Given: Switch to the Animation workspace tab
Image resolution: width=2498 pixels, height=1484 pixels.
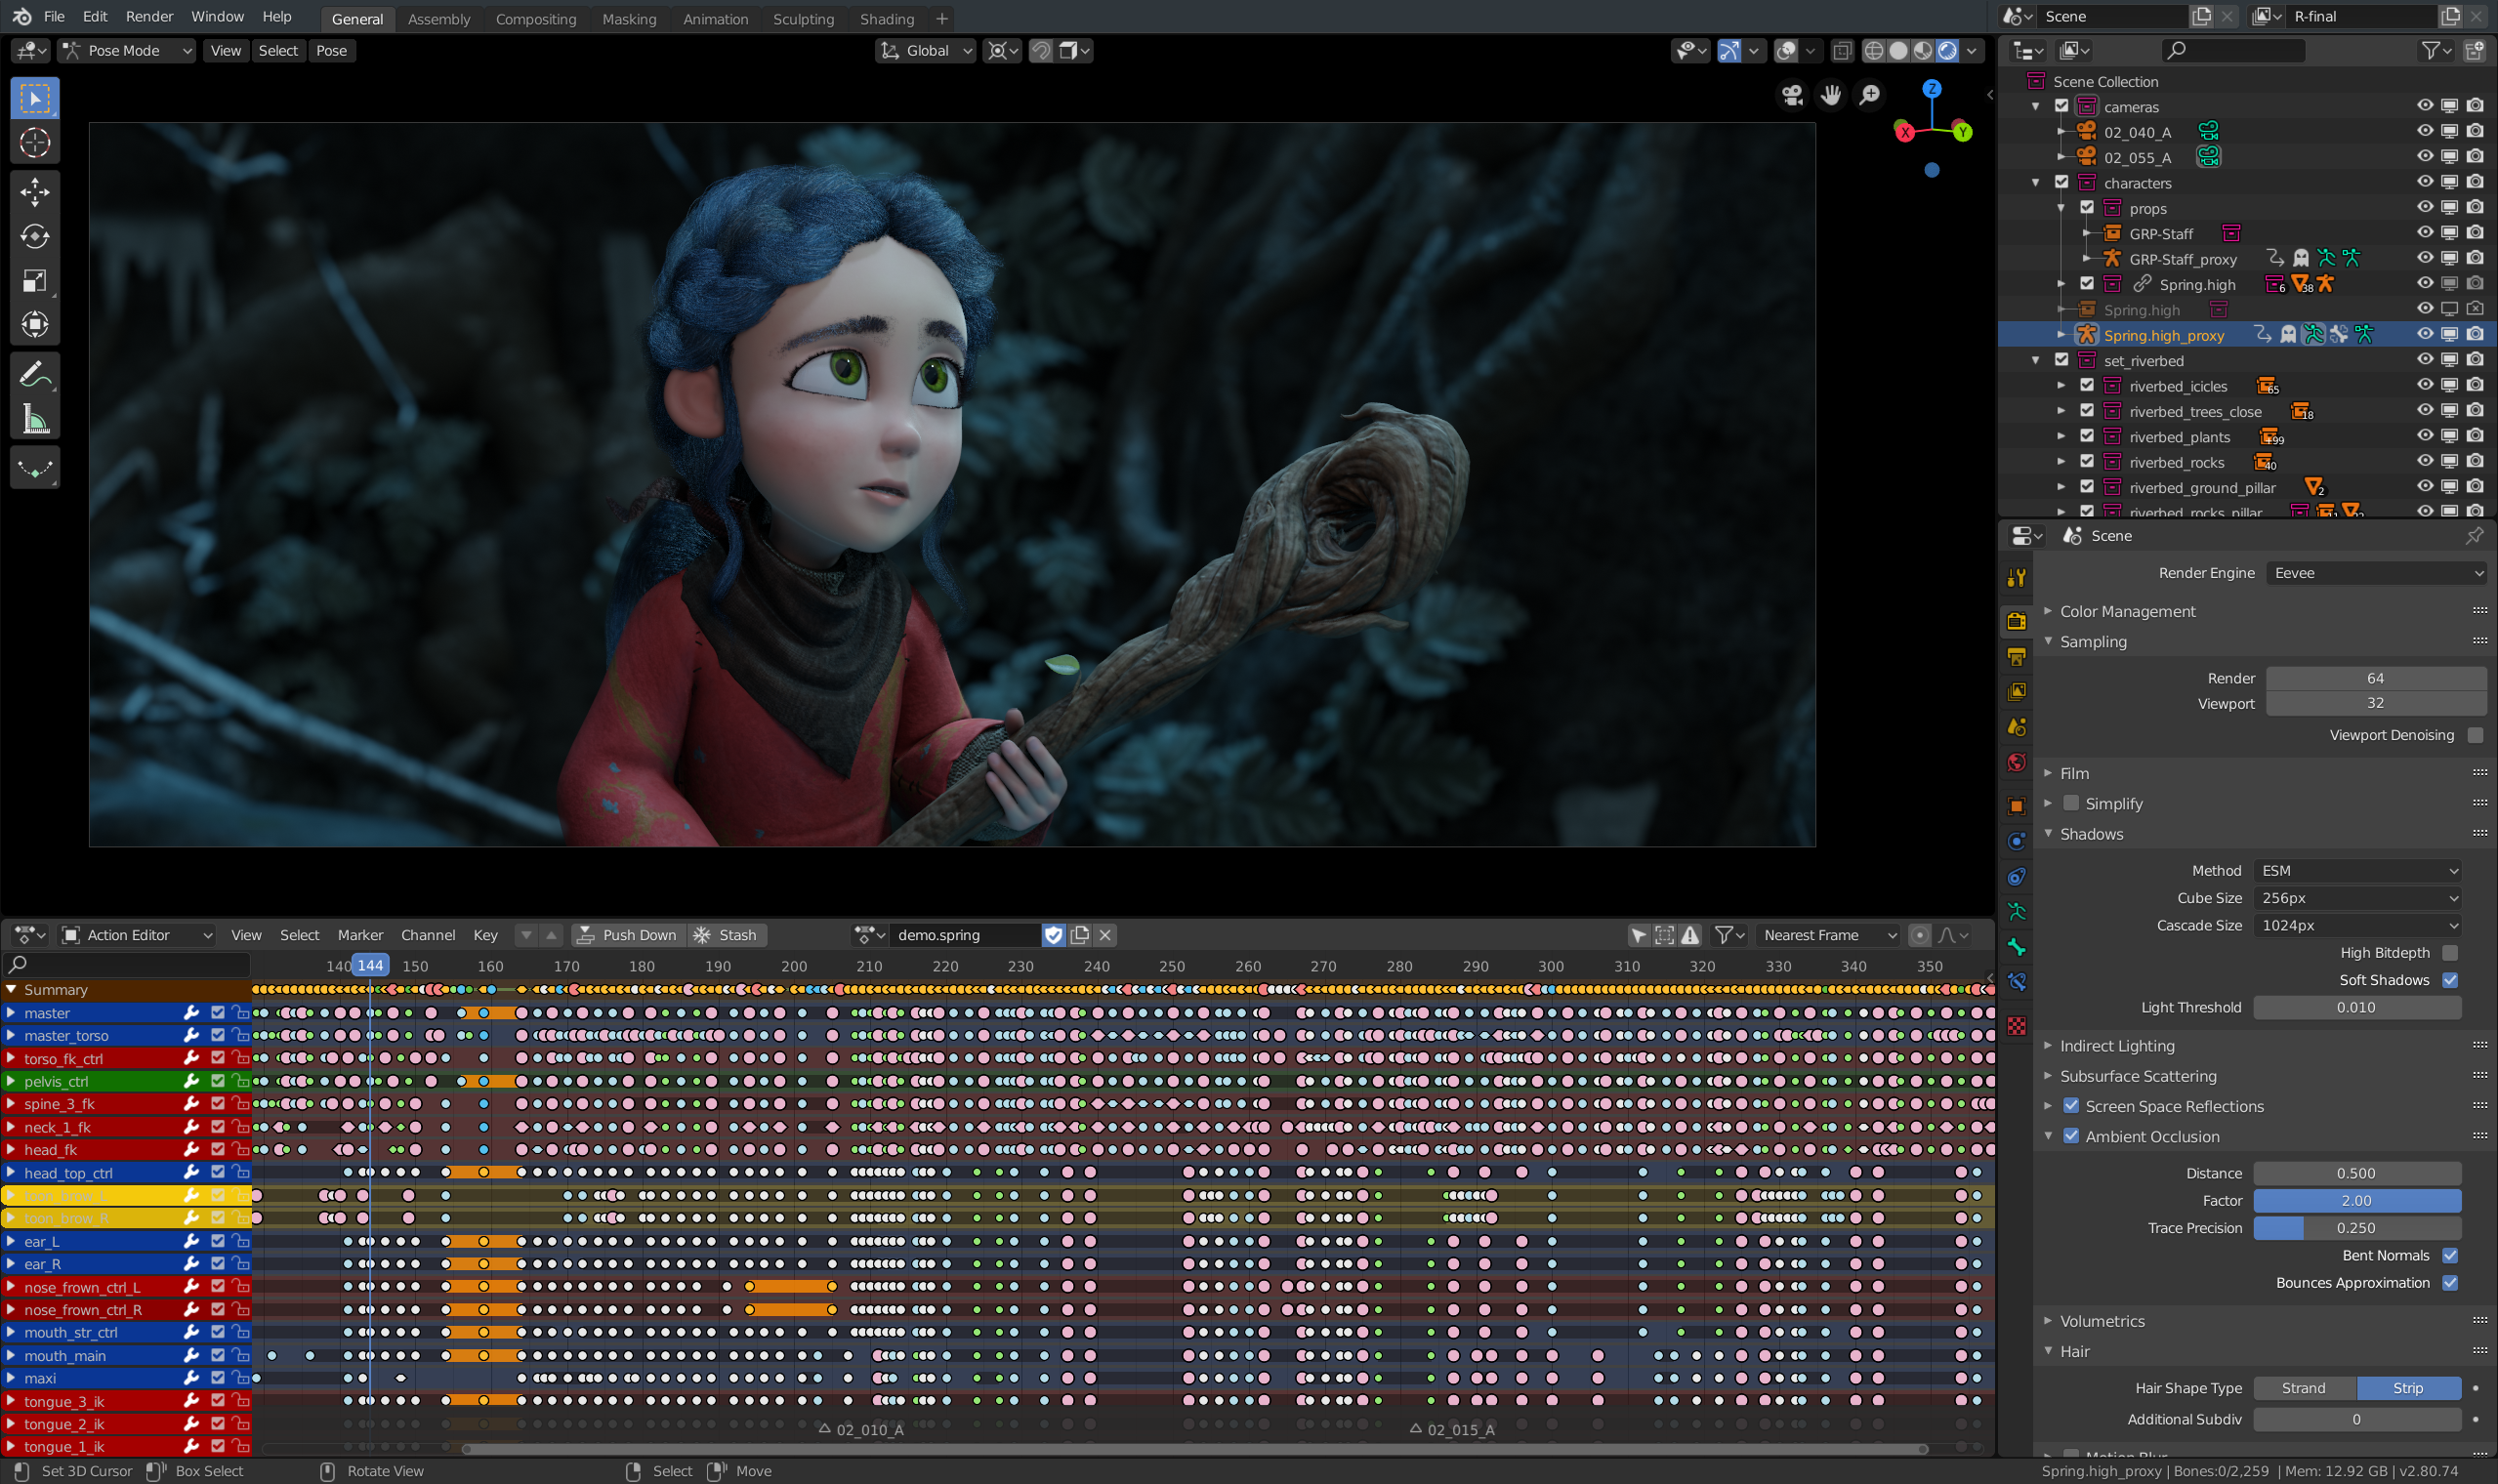Looking at the screenshot, I should click(715, 19).
